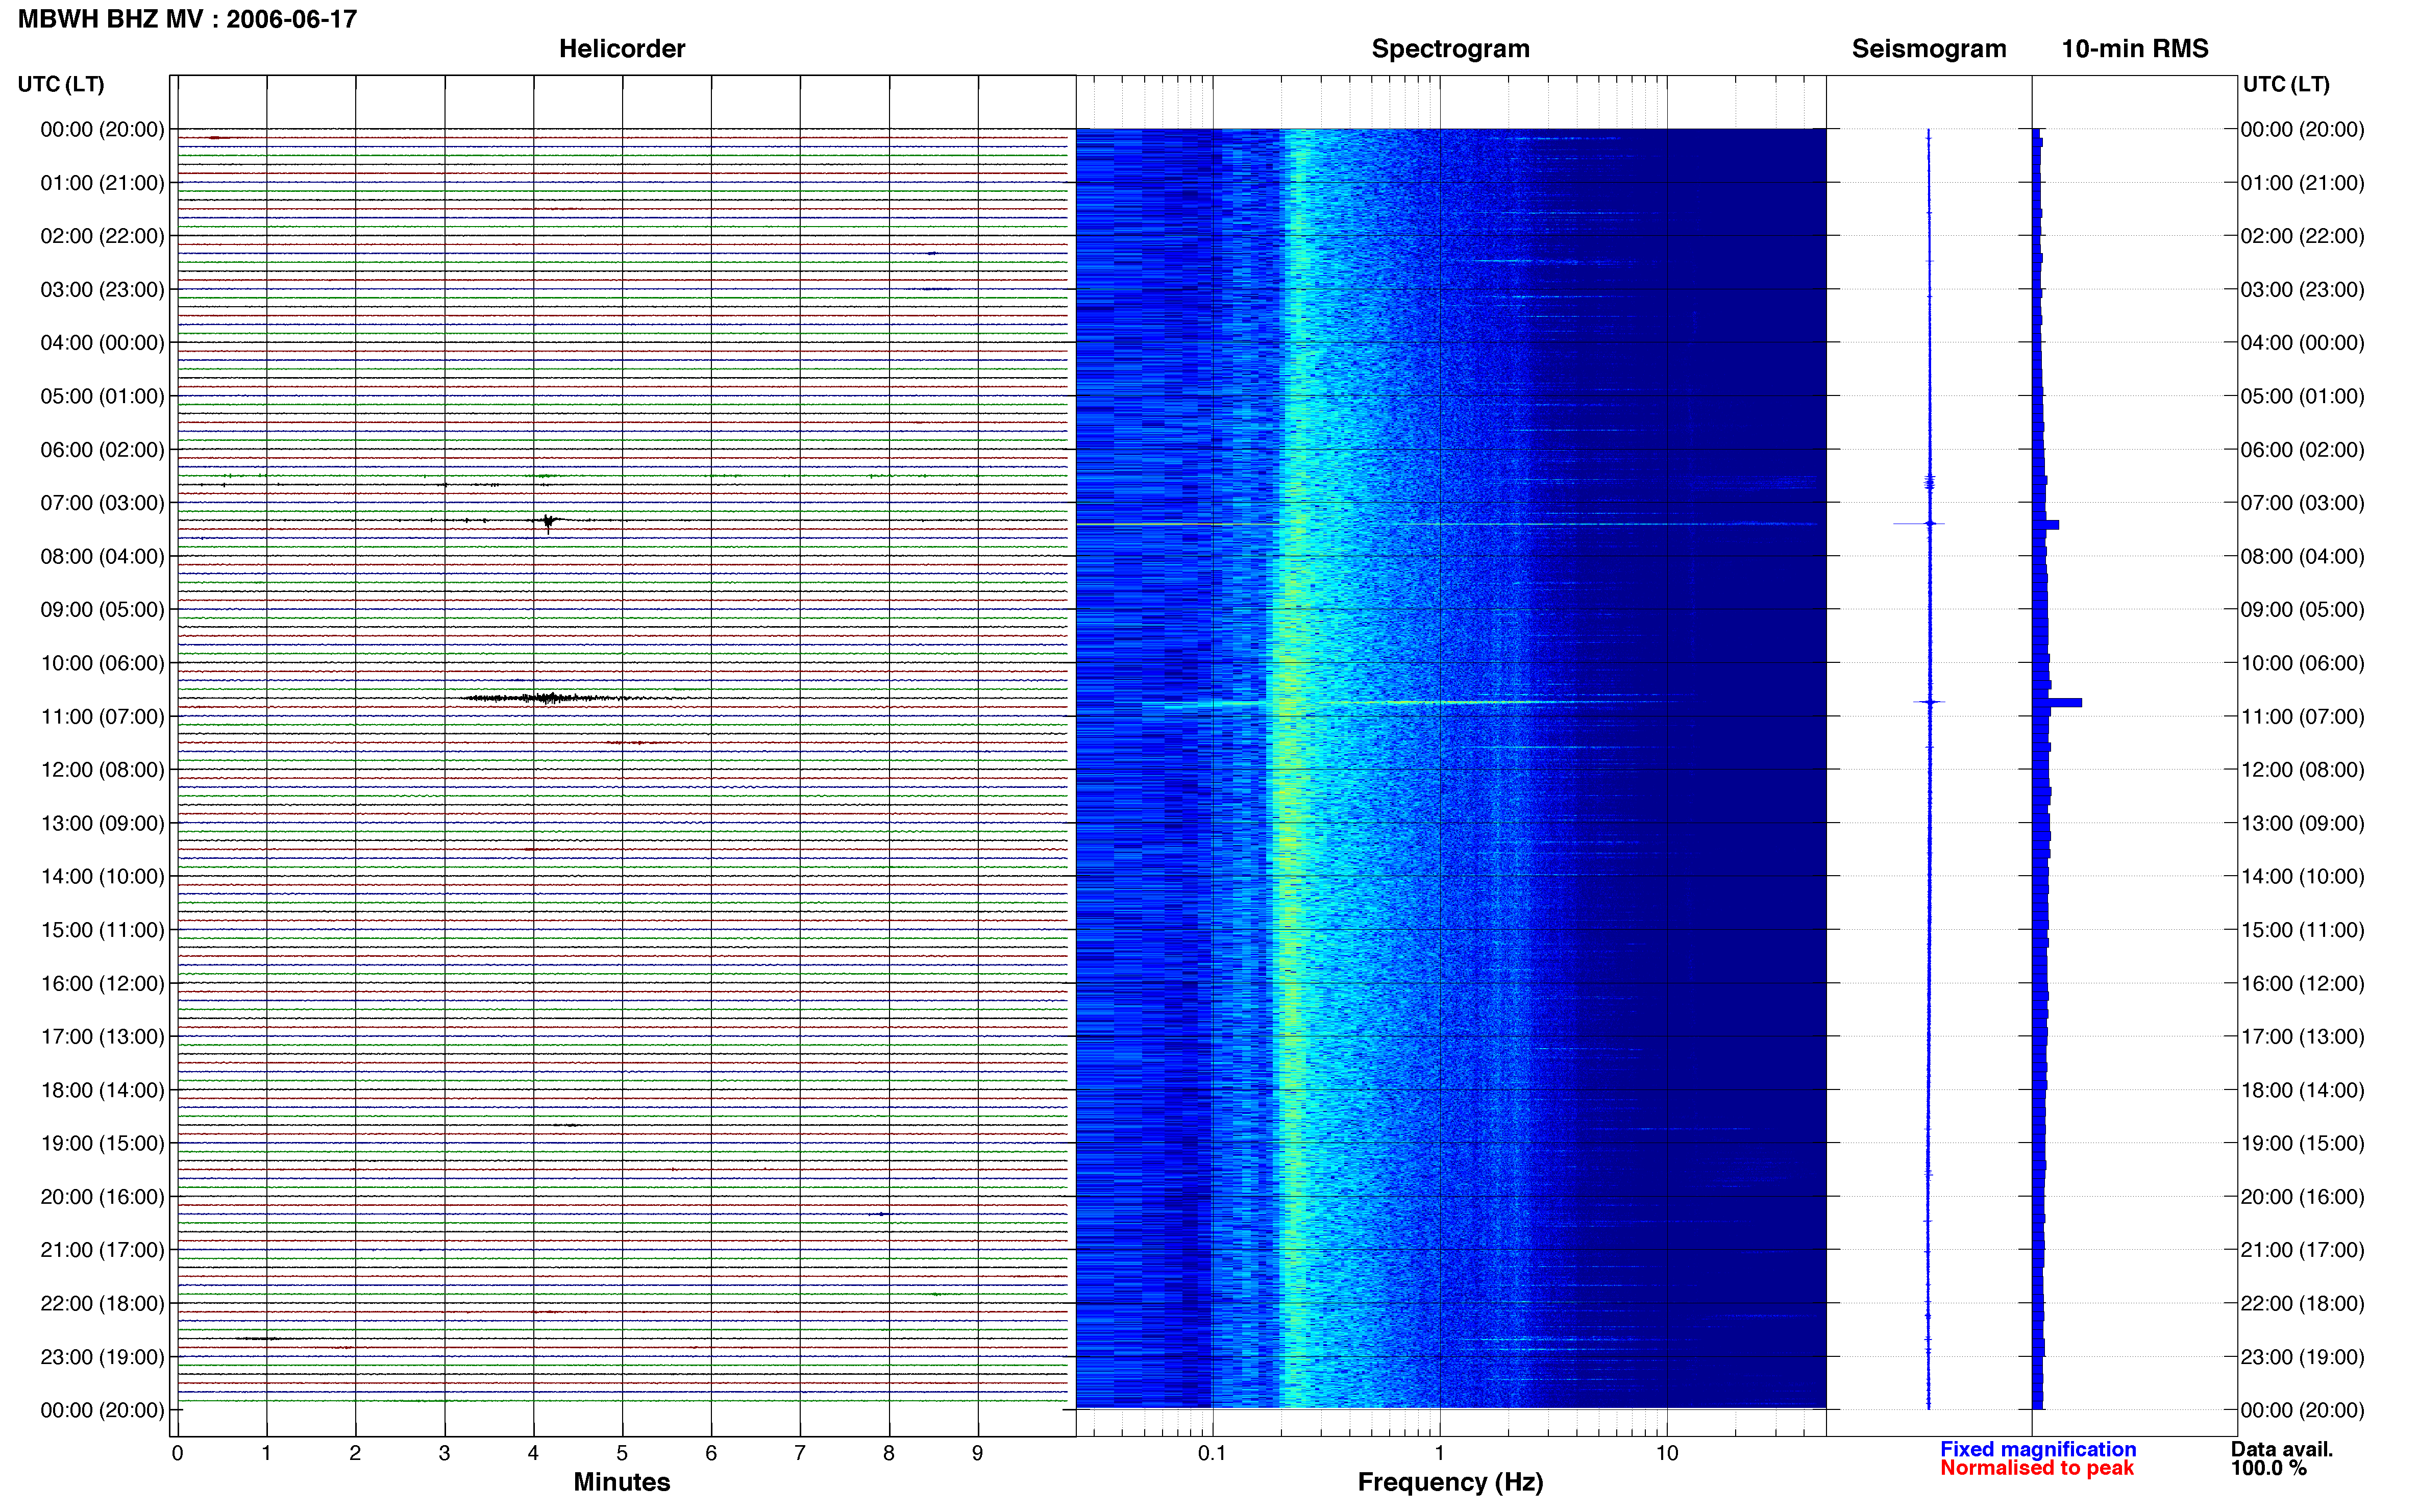Click the right 'UTC (LT)' axis label
The image size is (2419, 1512).
(2286, 84)
